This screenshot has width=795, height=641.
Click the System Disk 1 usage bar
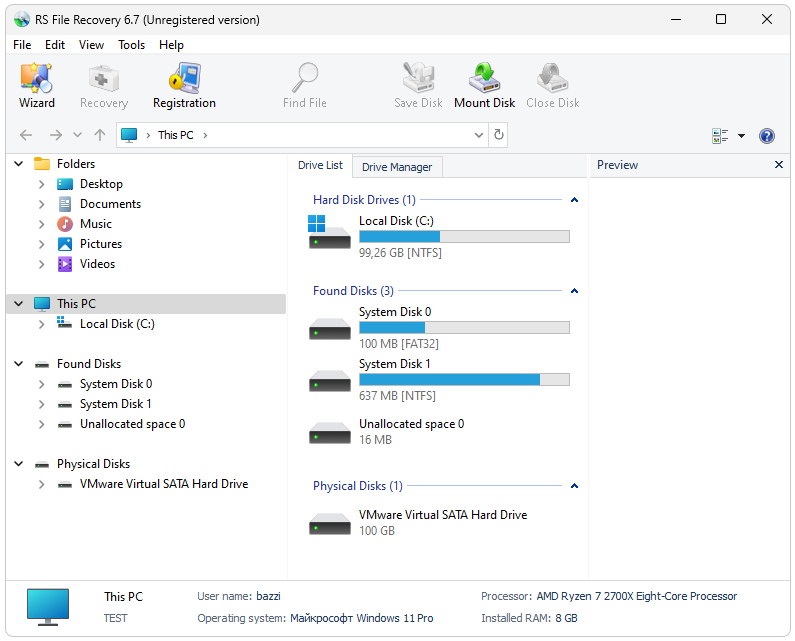click(x=464, y=380)
